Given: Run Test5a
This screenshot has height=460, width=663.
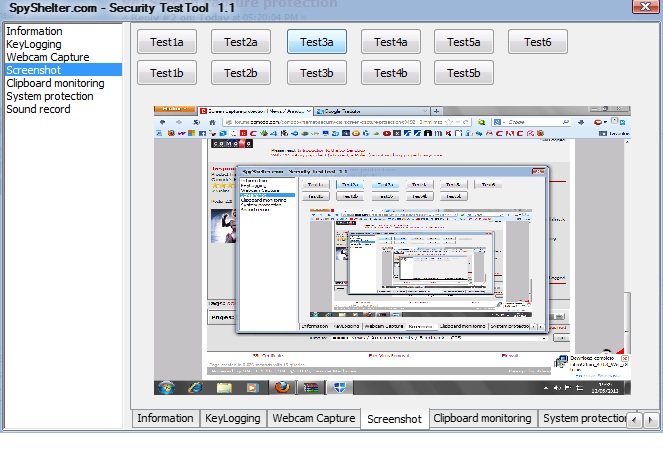Looking at the screenshot, I should pyautogui.click(x=464, y=42).
